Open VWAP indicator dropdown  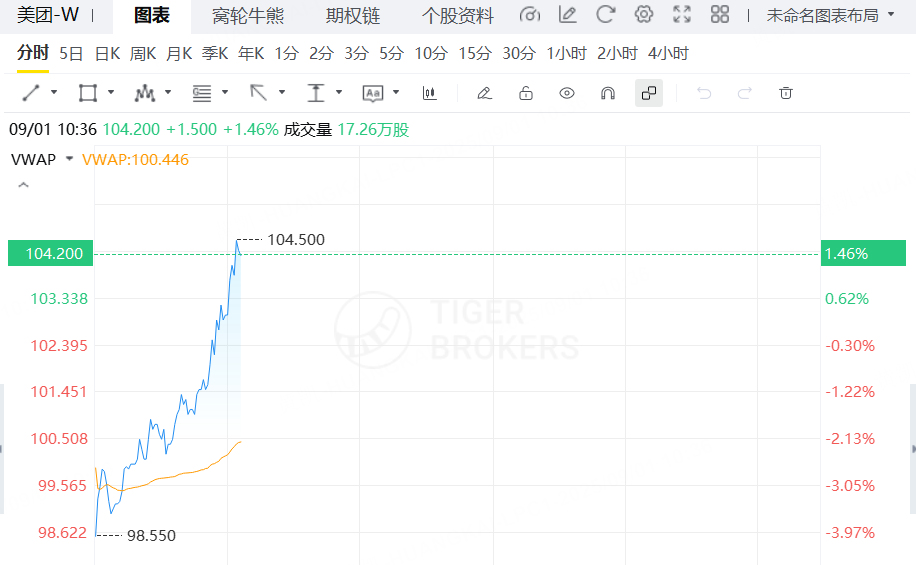[x=70, y=159]
